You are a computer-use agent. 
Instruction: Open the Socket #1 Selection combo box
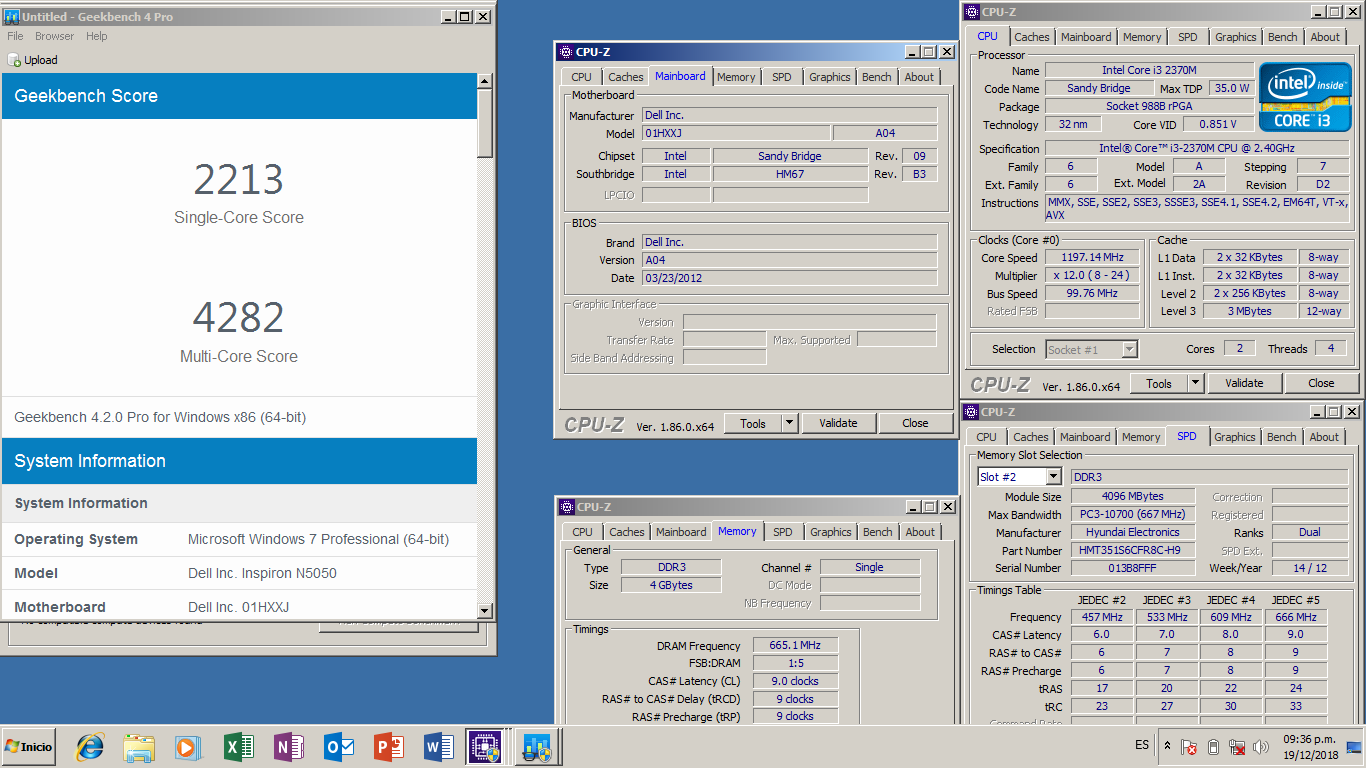1092,349
